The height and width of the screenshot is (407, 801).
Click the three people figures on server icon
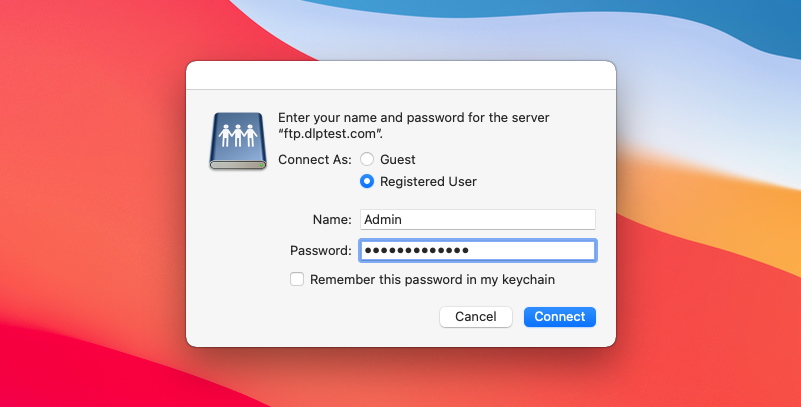click(238, 136)
